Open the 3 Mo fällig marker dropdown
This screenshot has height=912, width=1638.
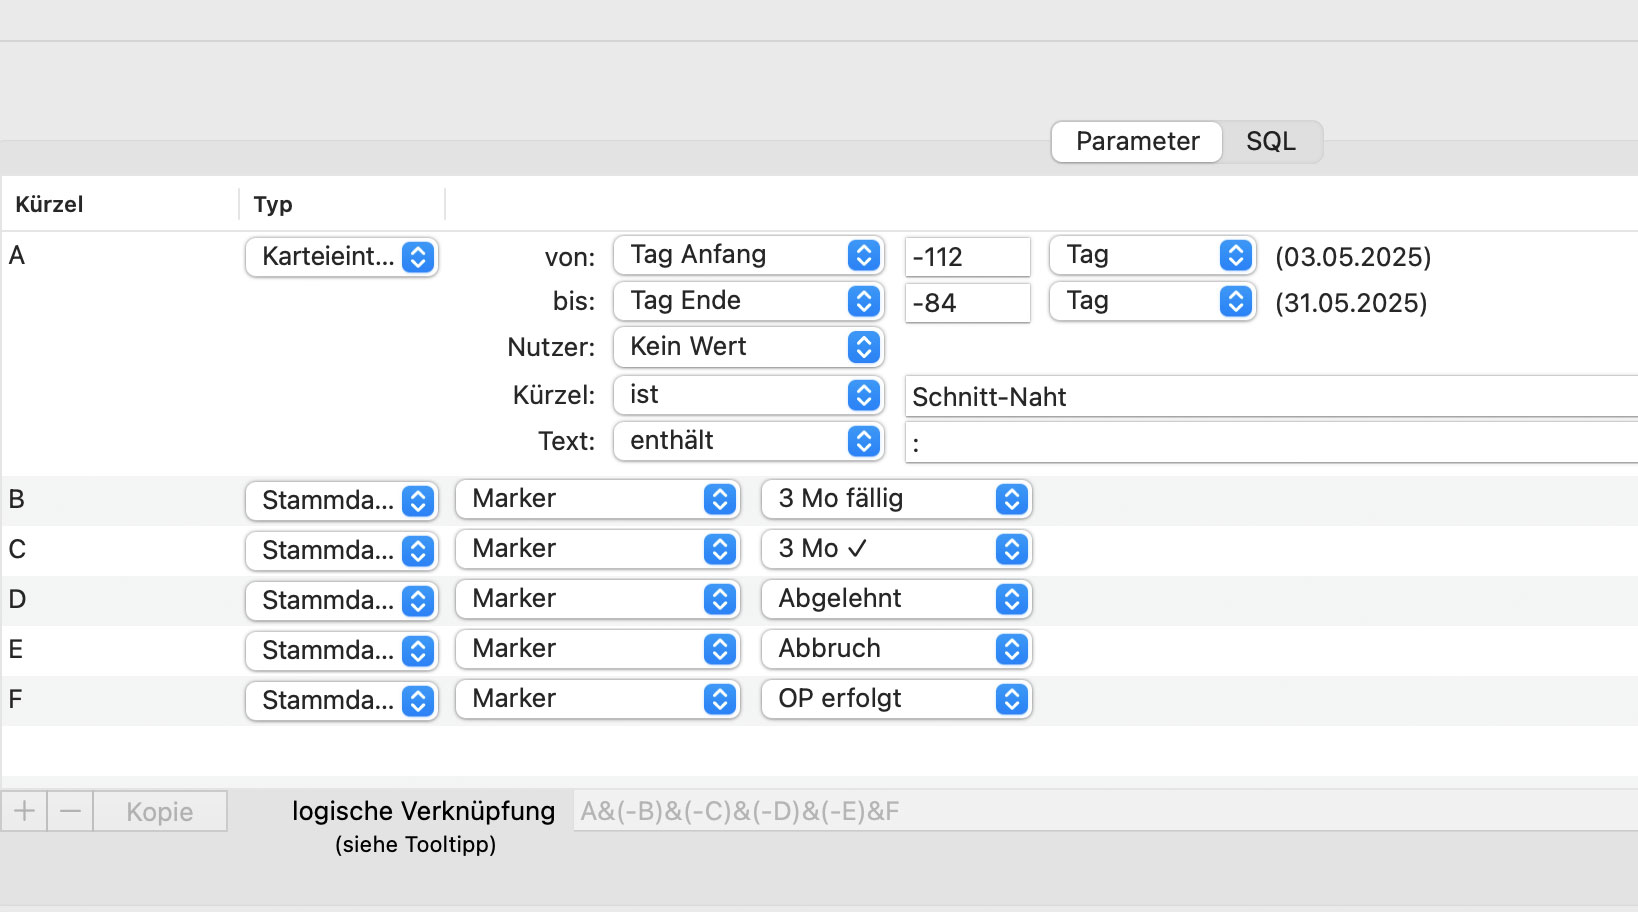[x=896, y=499]
